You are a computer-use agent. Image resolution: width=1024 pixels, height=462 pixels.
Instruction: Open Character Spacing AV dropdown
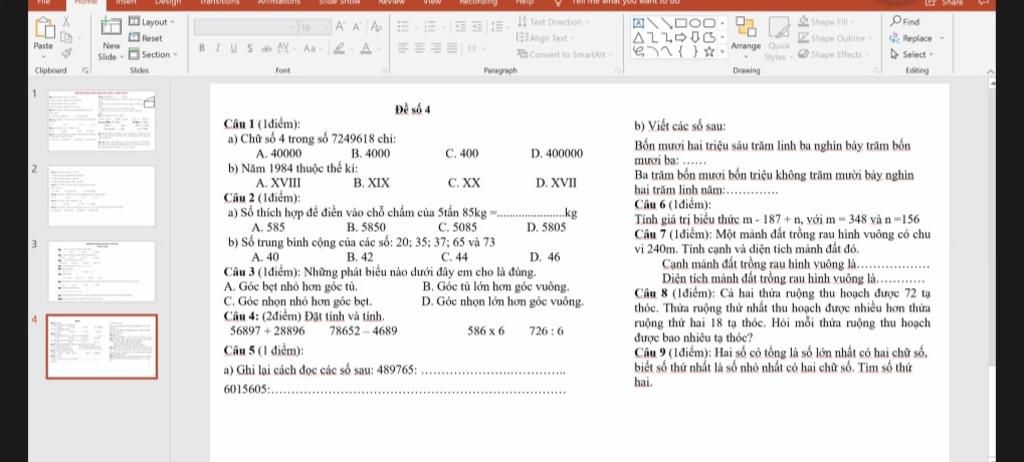[285, 48]
